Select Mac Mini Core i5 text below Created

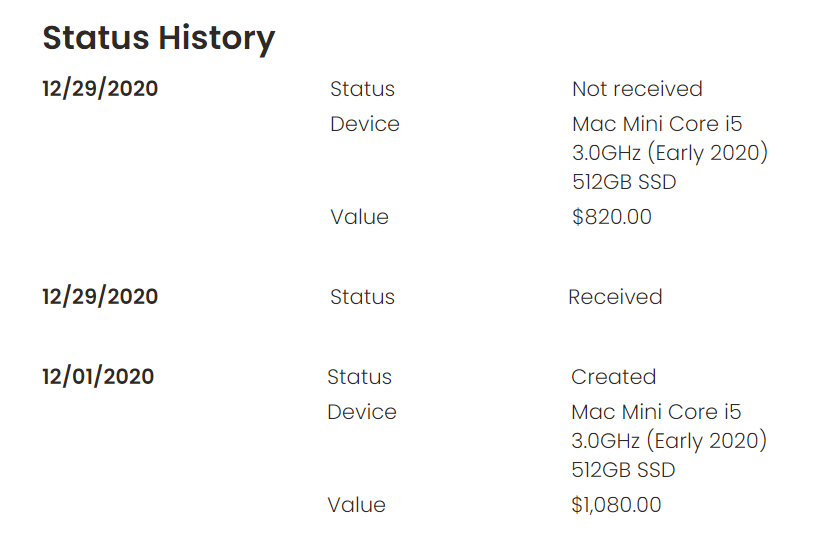tap(656, 412)
